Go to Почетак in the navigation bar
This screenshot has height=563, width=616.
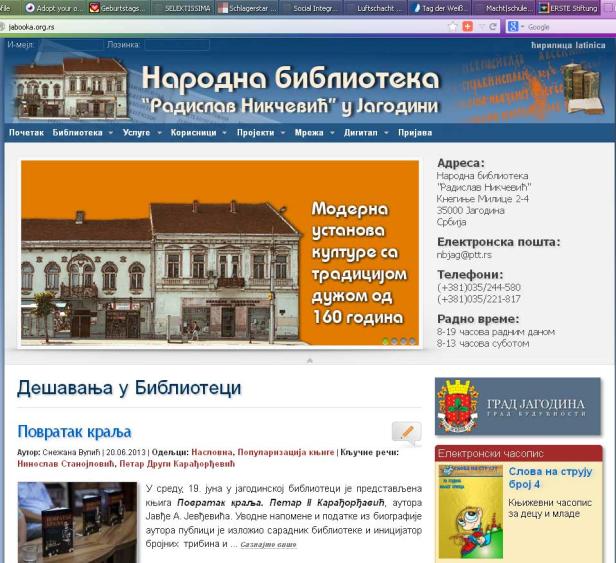pos(26,133)
